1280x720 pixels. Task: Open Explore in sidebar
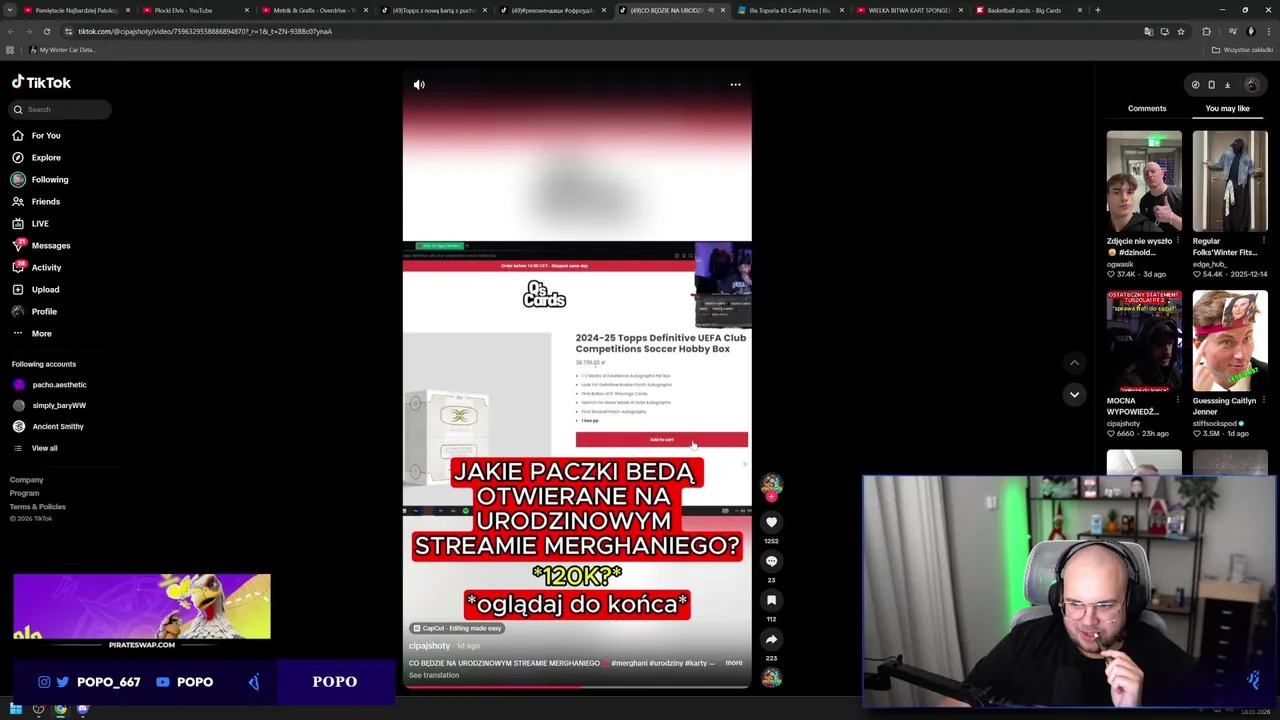click(x=36, y=157)
